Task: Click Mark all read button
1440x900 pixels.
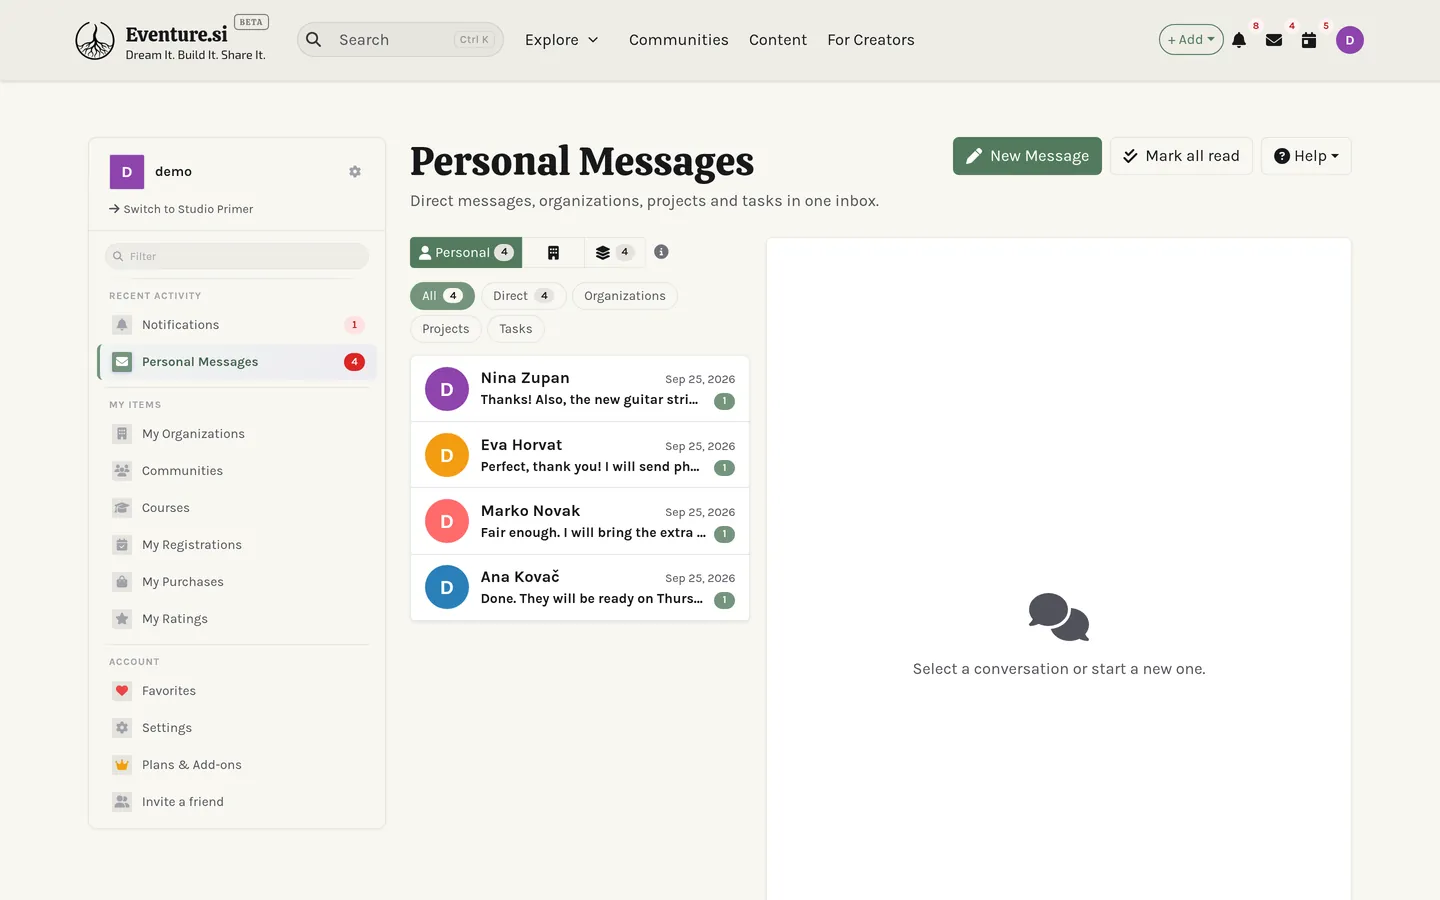Action: 1181,156
